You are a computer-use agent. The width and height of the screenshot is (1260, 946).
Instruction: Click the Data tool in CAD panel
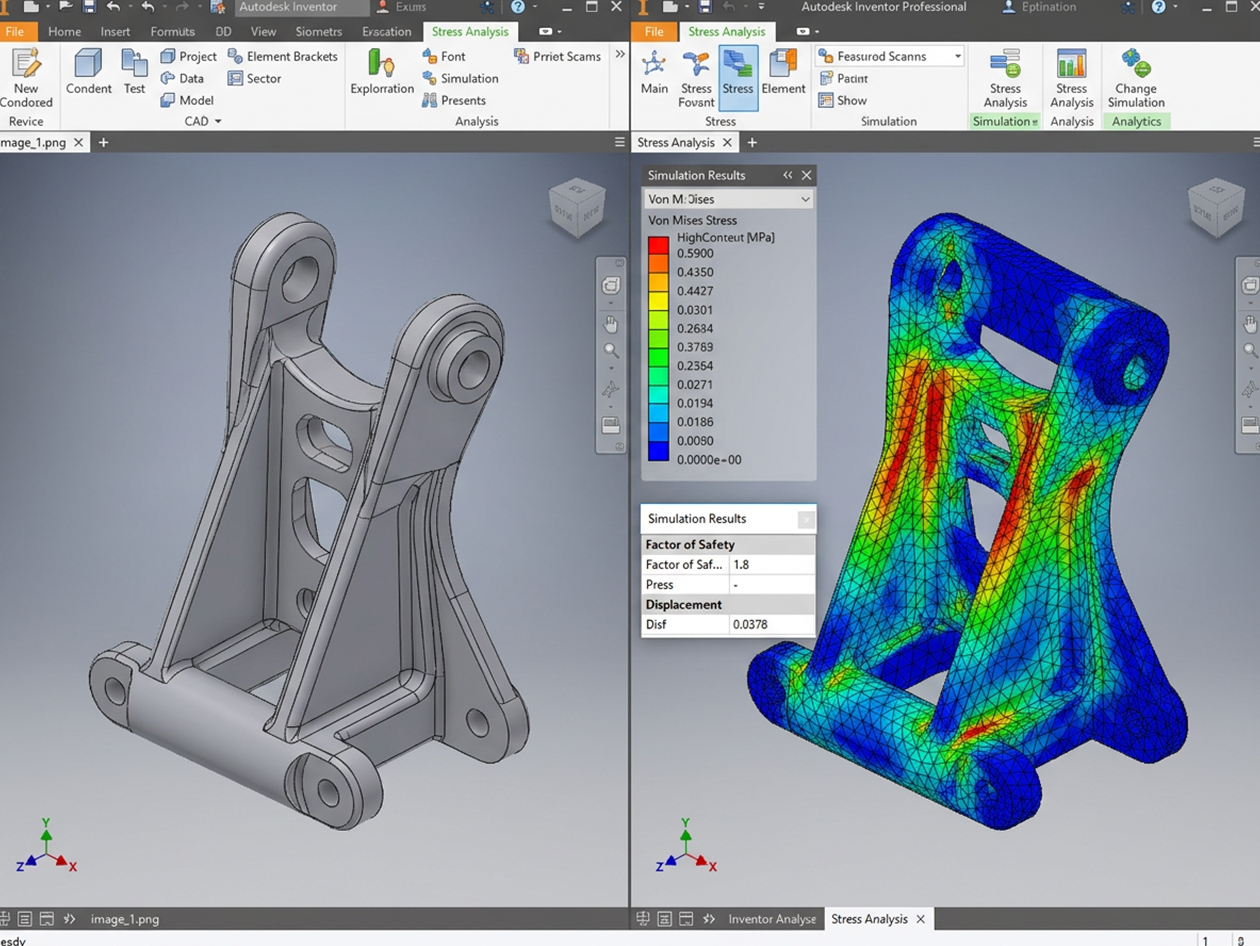[x=182, y=78]
